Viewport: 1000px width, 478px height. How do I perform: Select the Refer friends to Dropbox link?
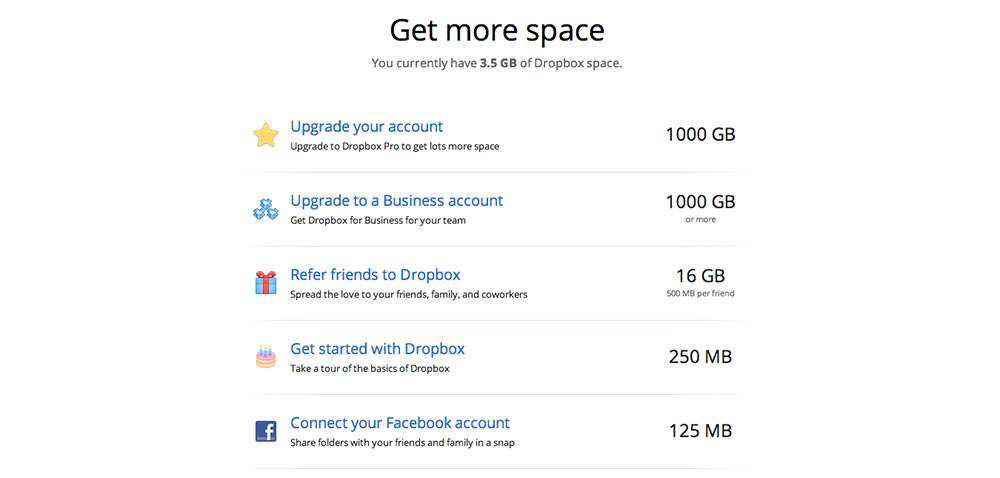375,275
